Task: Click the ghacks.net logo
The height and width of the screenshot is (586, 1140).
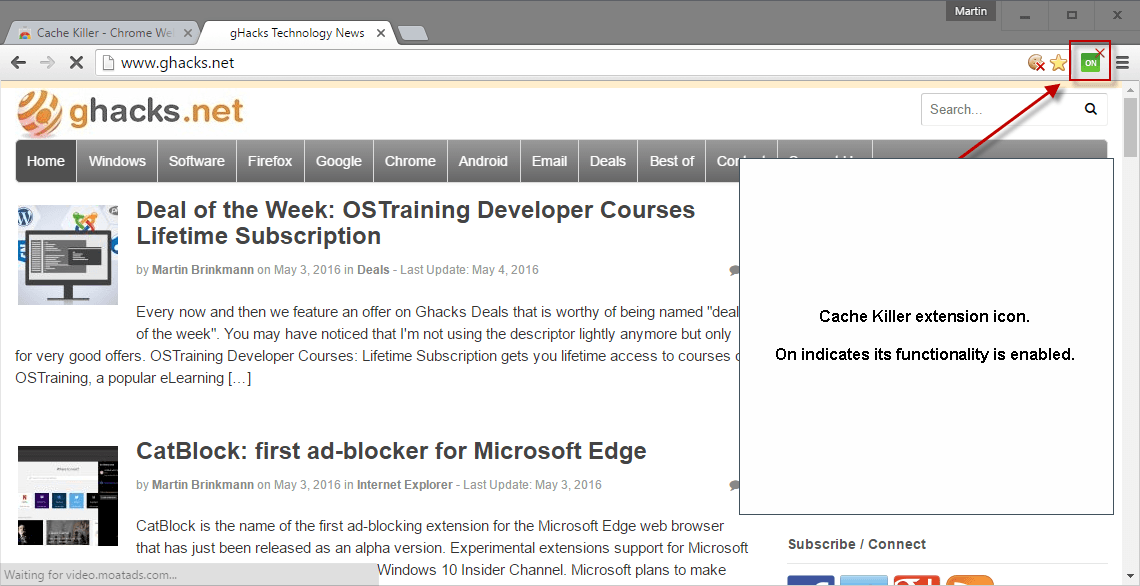Action: coord(130,113)
